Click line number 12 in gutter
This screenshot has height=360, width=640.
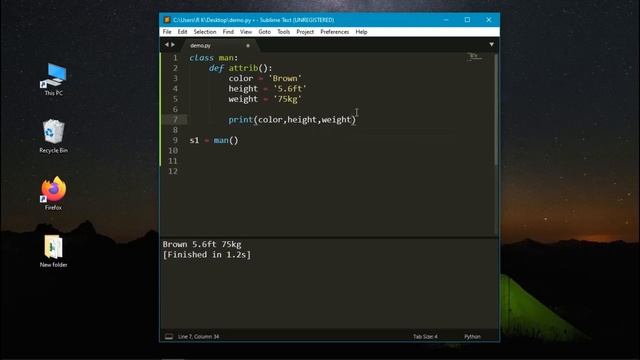(173, 171)
